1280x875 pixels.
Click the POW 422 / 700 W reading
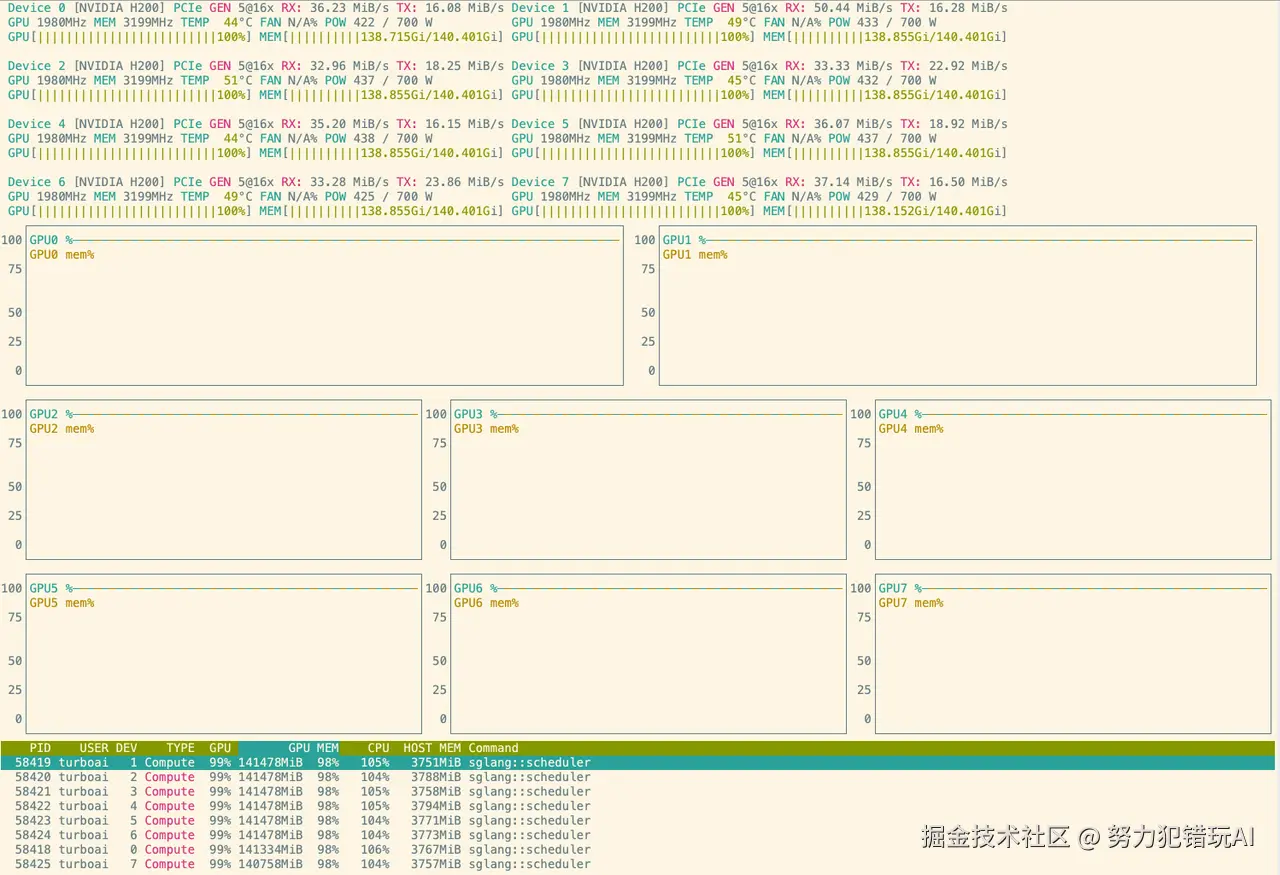379,22
